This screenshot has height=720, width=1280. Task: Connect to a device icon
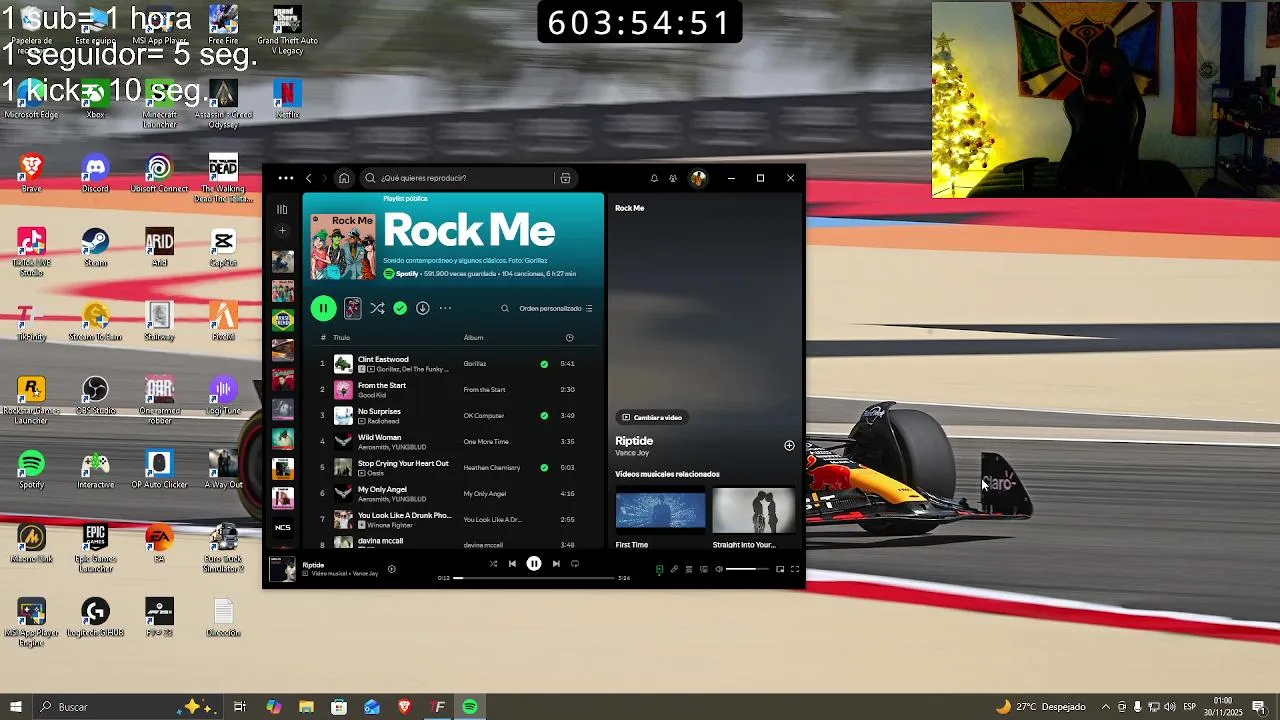704,569
